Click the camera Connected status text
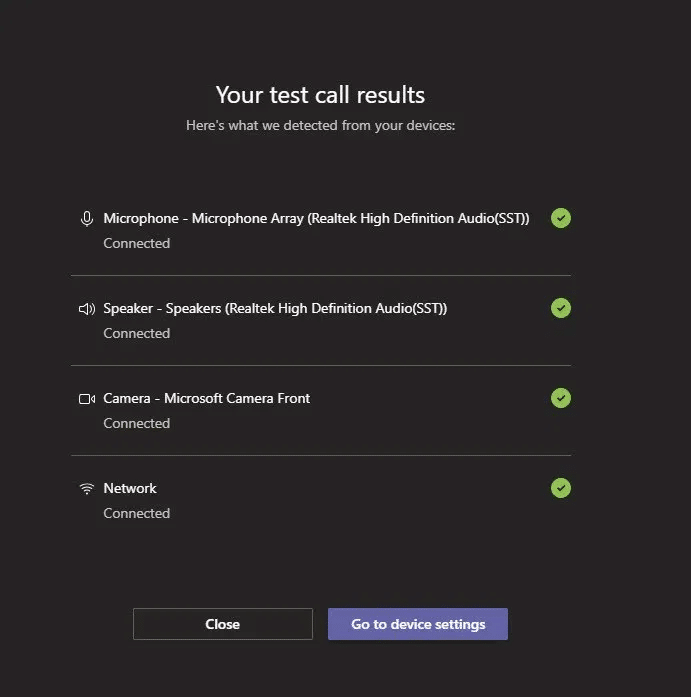691x697 pixels. click(x=137, y=423)
